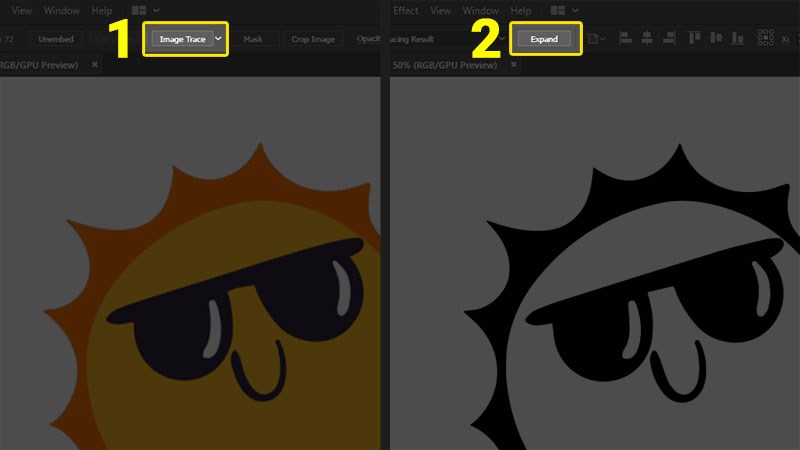Click Arrange Documents icon in the left window
The width and height of the screenshot is (800, 450).
point(139,10)
